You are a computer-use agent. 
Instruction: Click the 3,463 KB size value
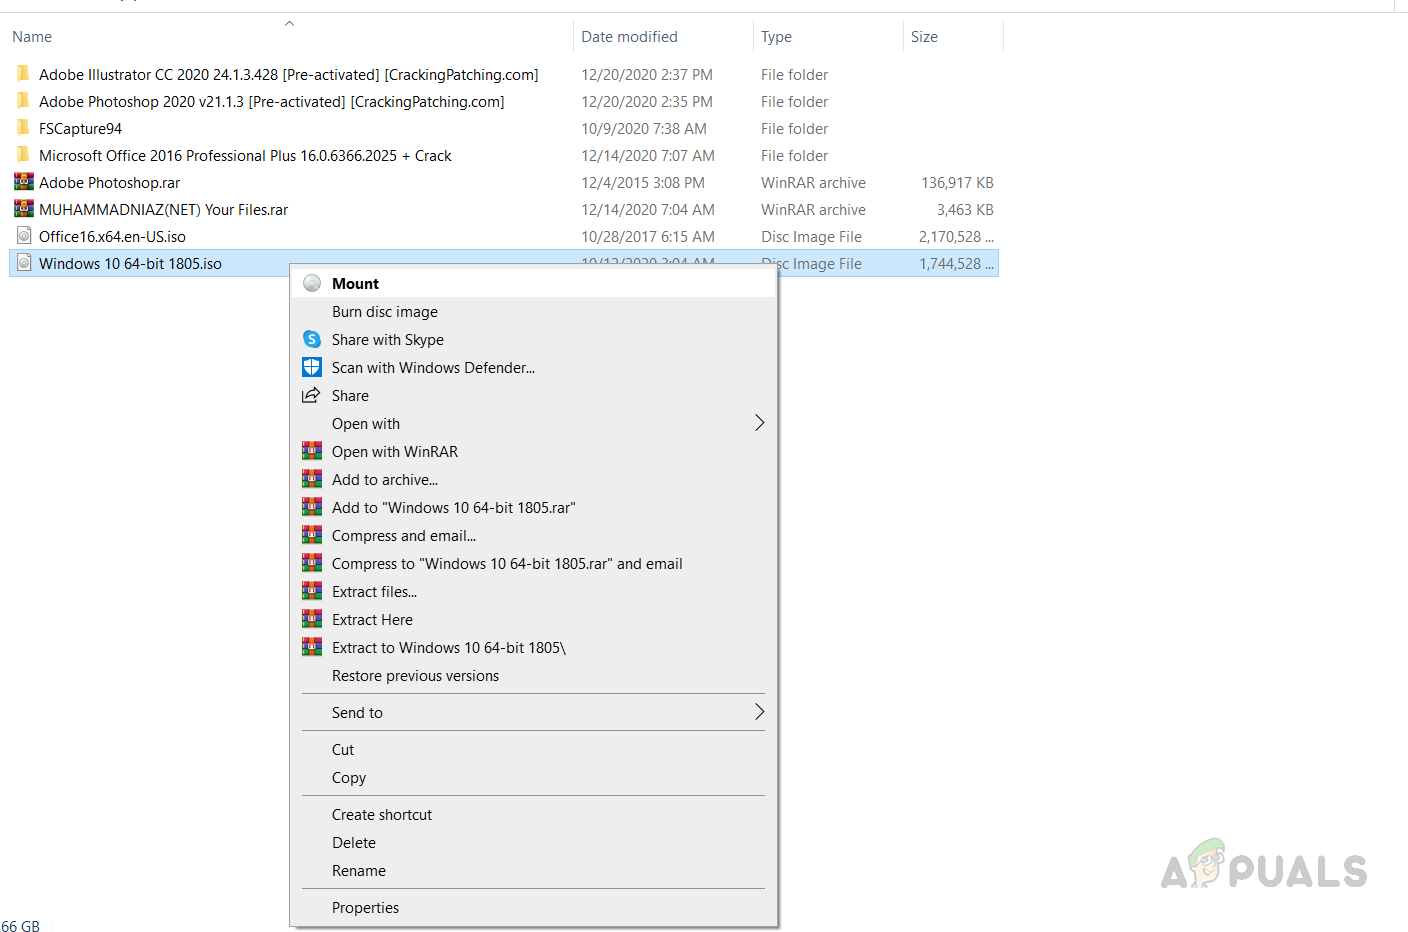[x=965, y=210]
